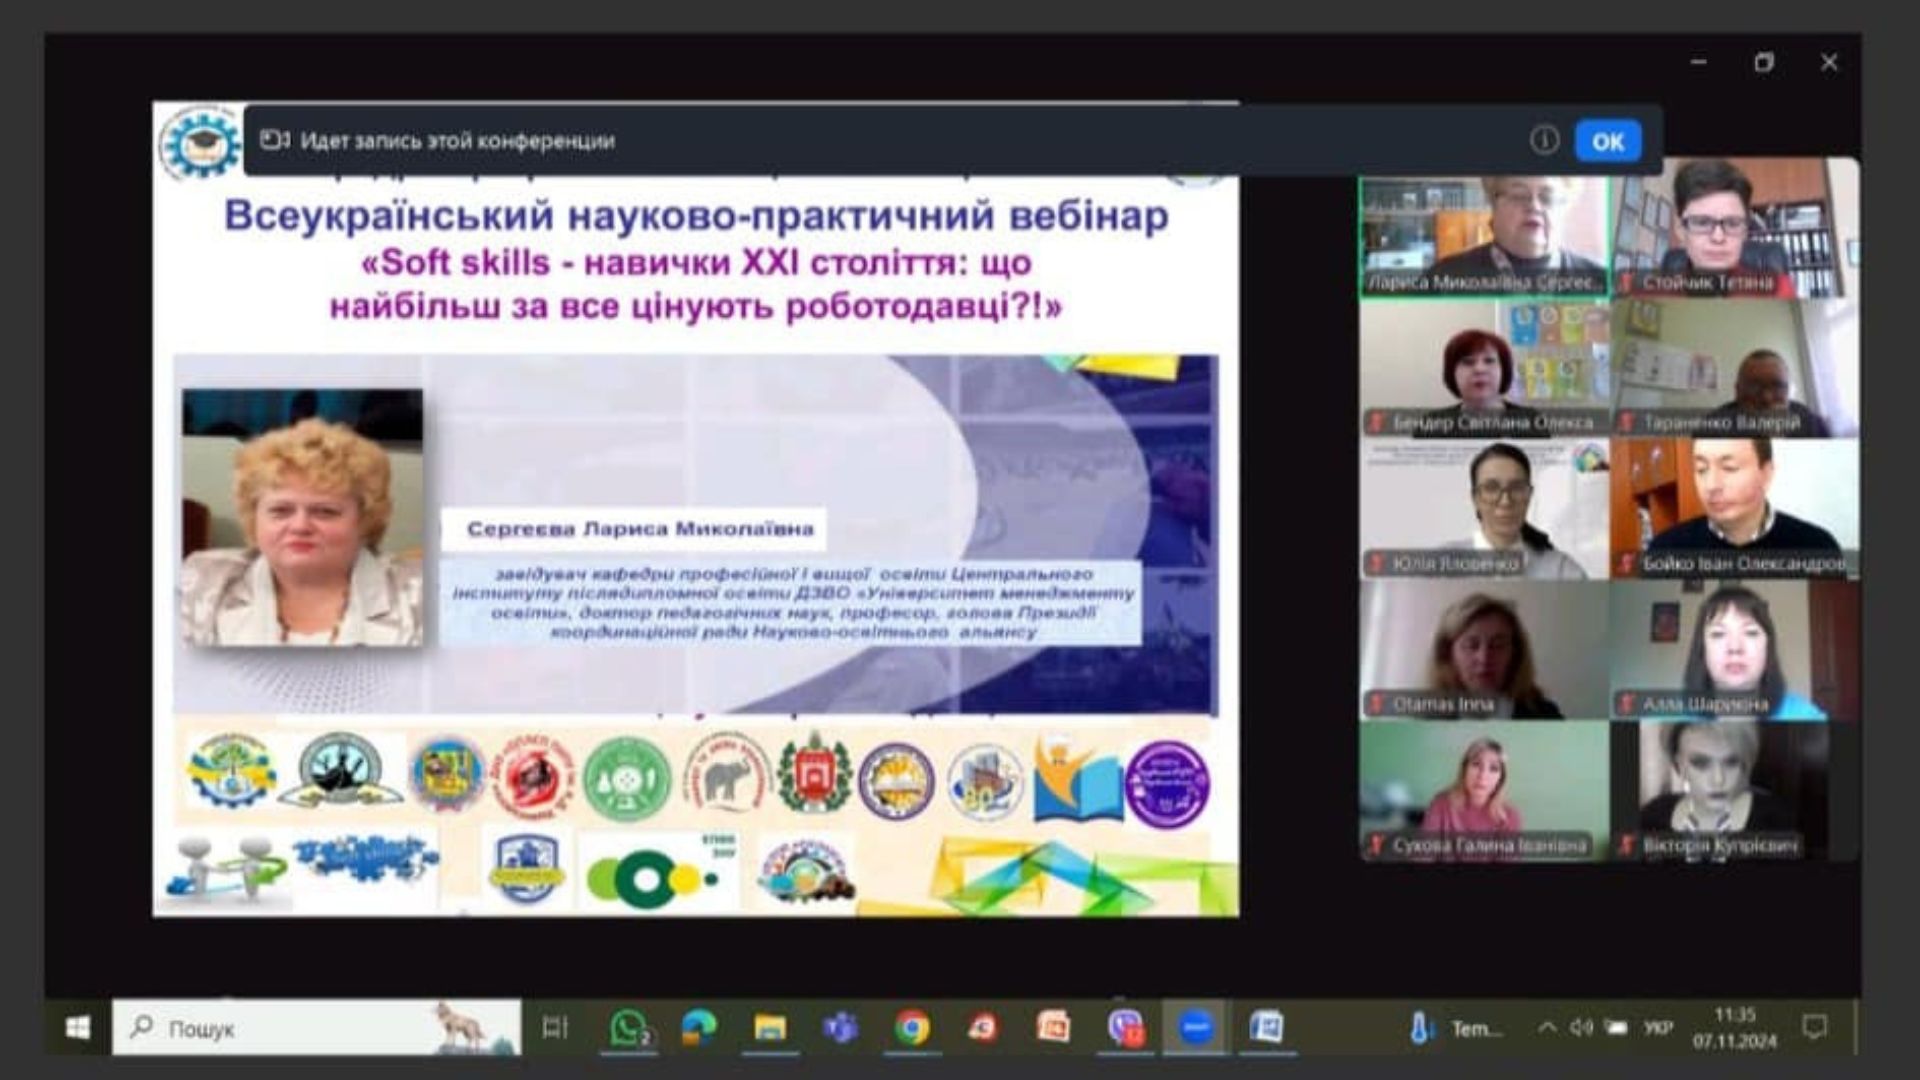1920x1080 pixels.
Task: Open the recording info icon
Action: point(1544,141)
